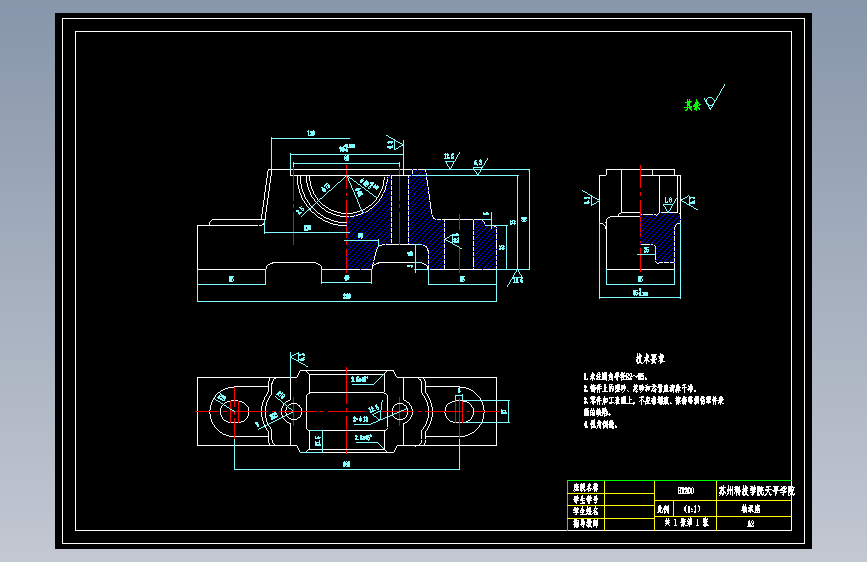Click the A2 sheet size text
Viewport: 867px width, 562px height.
coord(750,523)
